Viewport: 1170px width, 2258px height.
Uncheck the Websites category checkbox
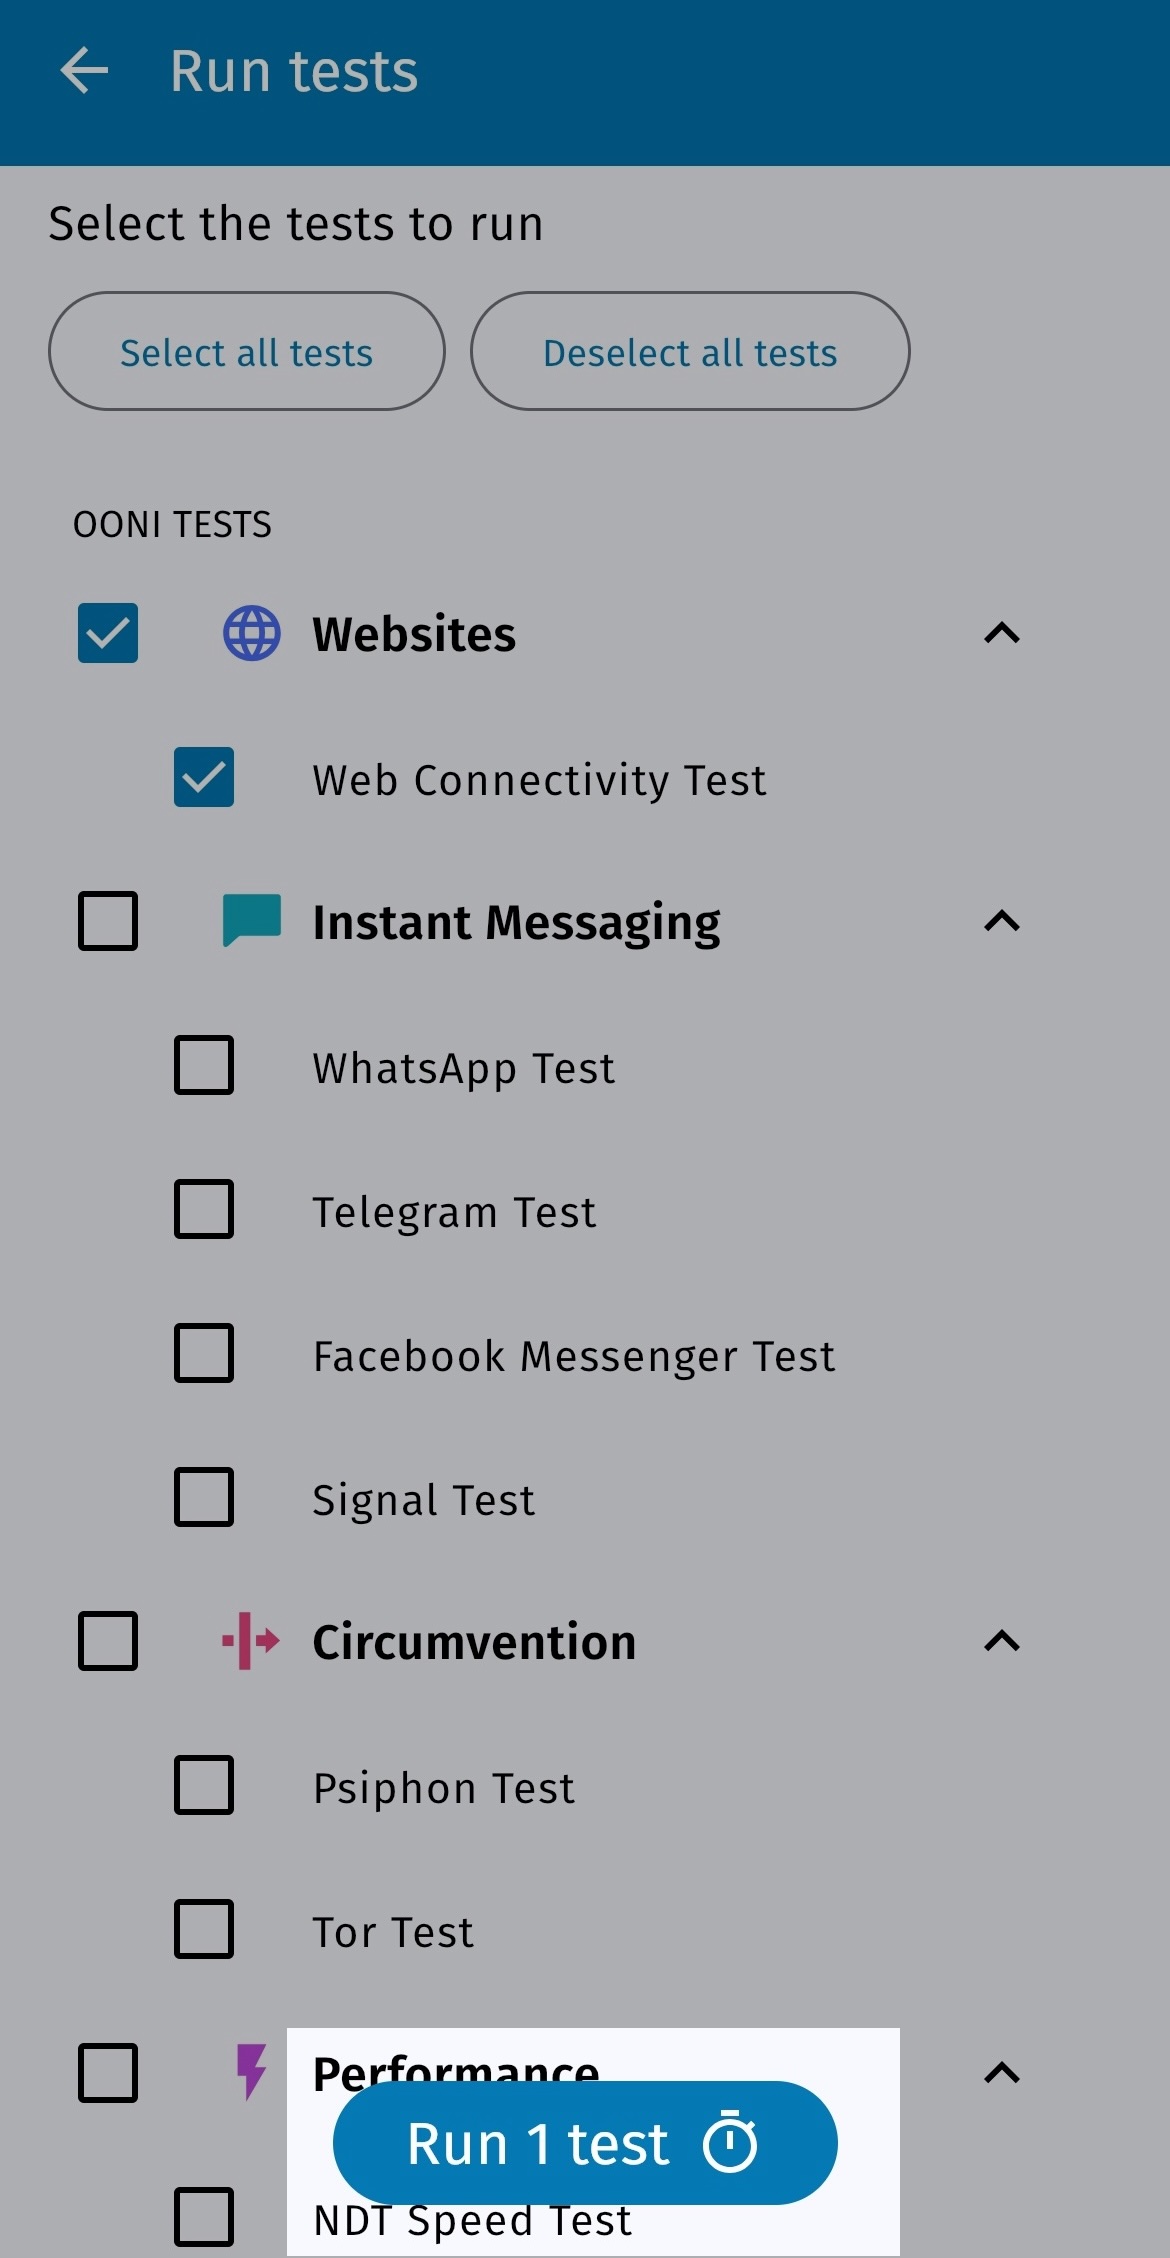tap(108, 633)
